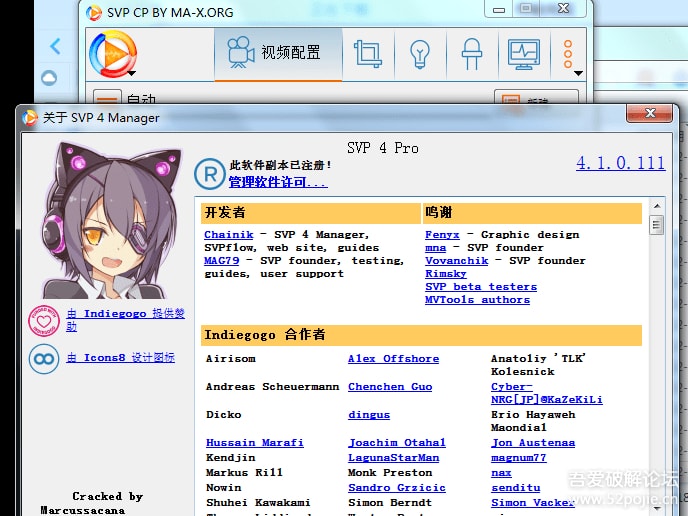Image resolution: width=688 pixels, height=516 pixels.
Task: Open the Vovanchik link
Action: click(x=456, y=261)
